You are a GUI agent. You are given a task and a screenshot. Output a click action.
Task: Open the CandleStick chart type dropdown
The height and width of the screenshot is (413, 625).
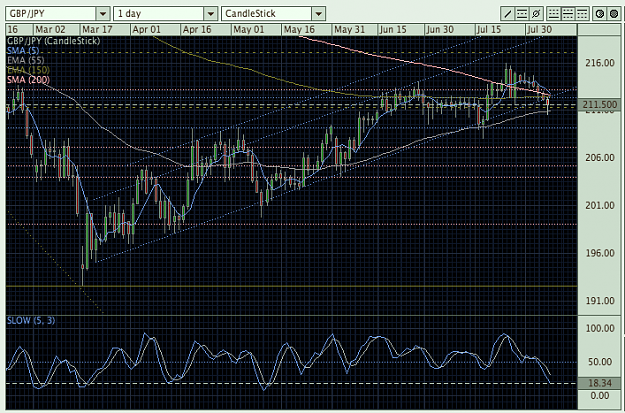coord(318,14)
